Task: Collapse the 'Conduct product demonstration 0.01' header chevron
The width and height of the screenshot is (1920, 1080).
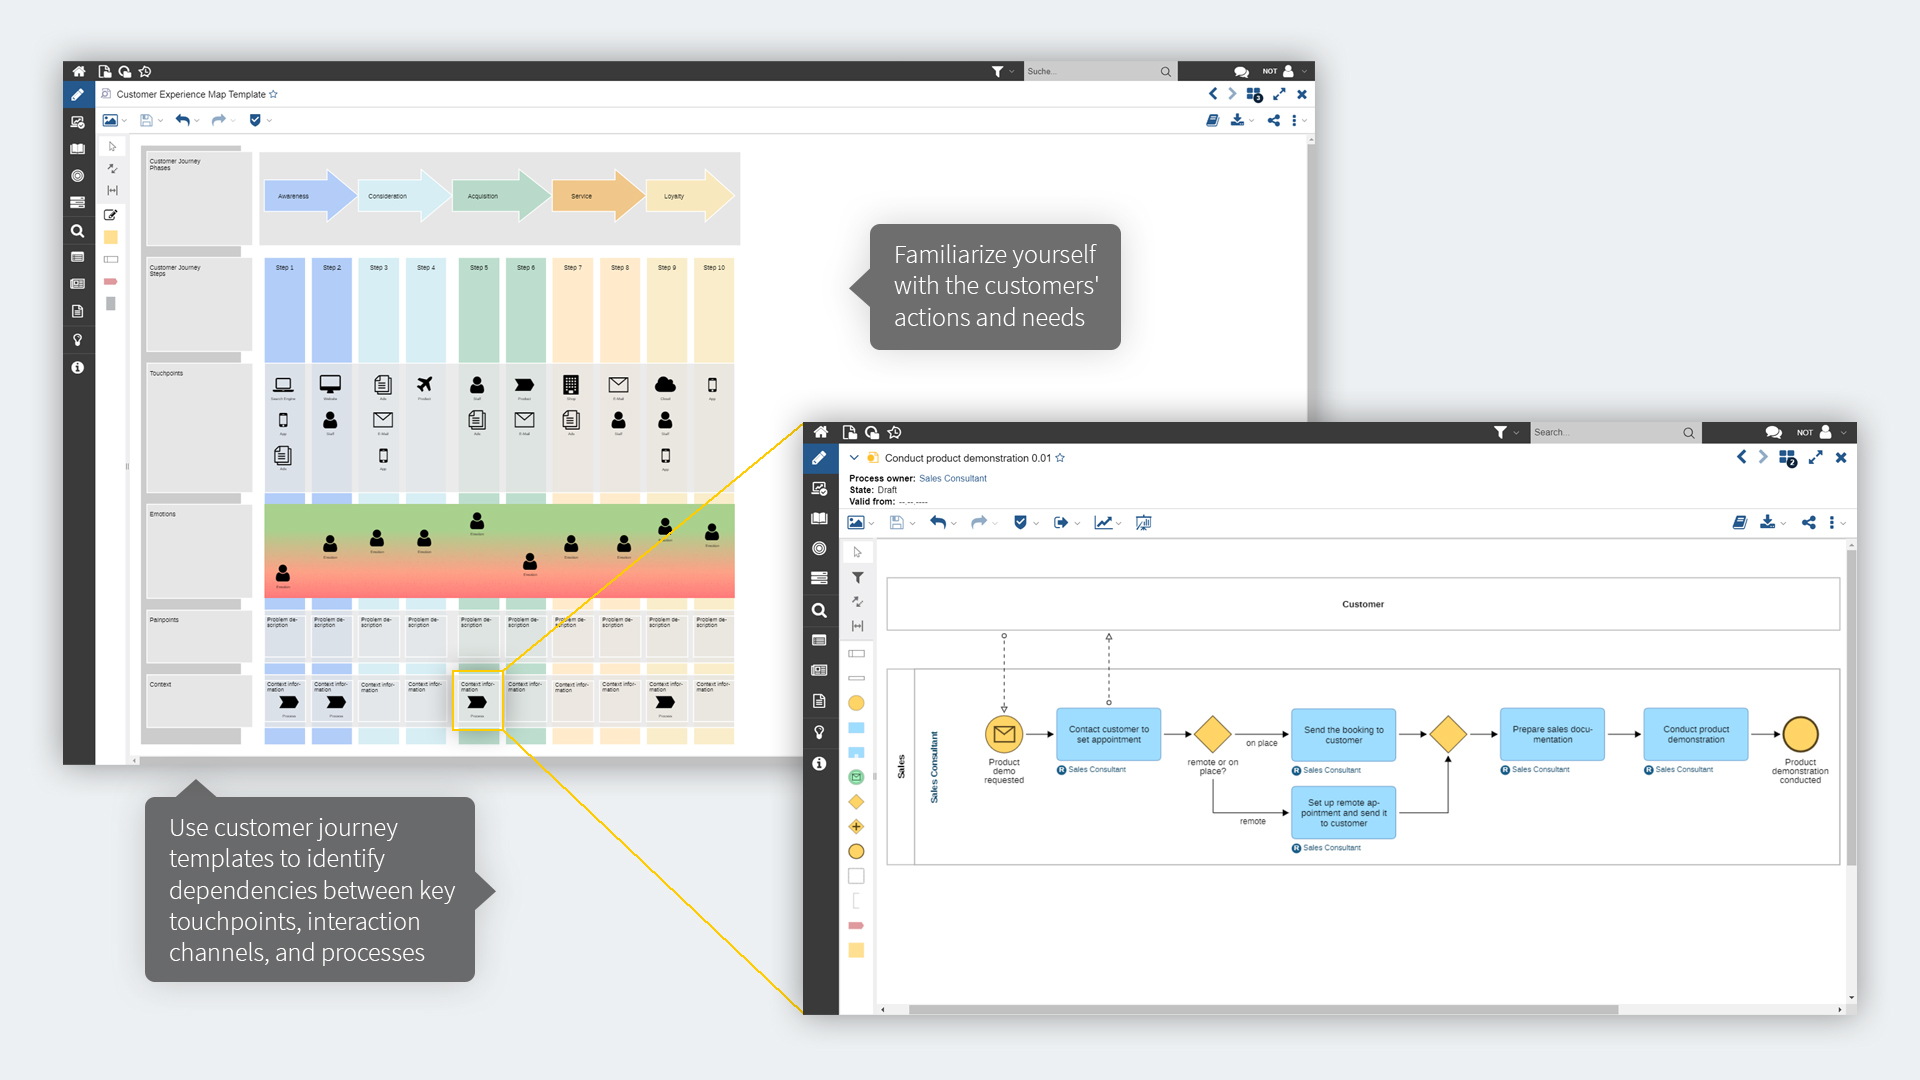Action: tap(855, 458)
